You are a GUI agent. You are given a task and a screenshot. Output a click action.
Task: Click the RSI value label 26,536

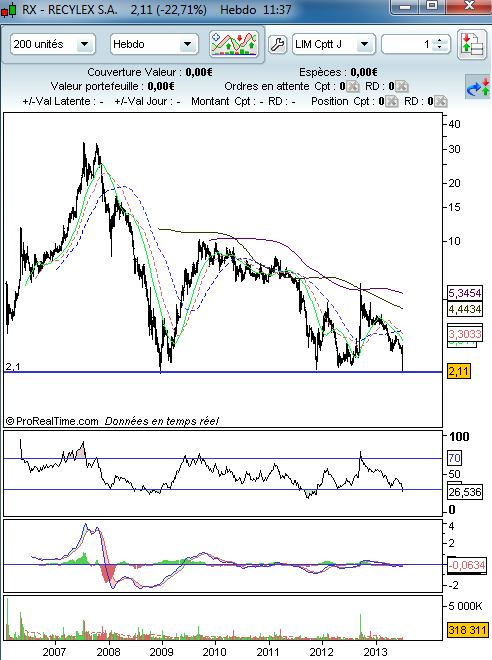tap(465, 492)
